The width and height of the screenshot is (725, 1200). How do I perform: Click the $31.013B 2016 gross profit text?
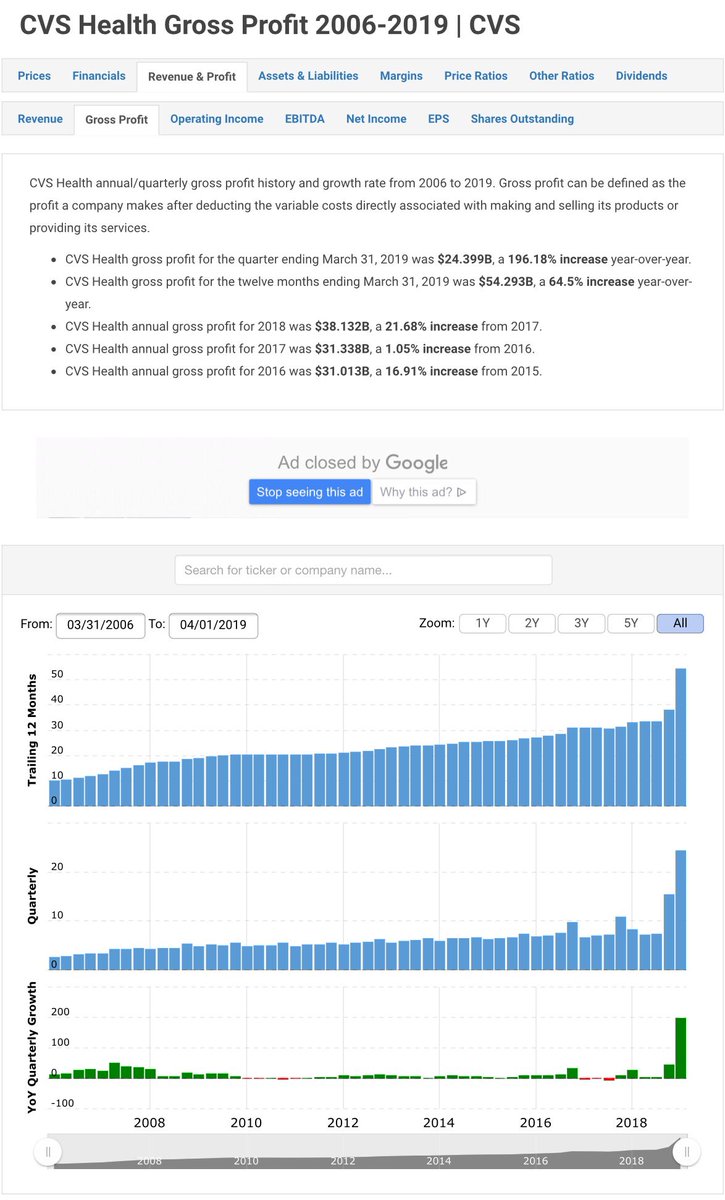343,372
